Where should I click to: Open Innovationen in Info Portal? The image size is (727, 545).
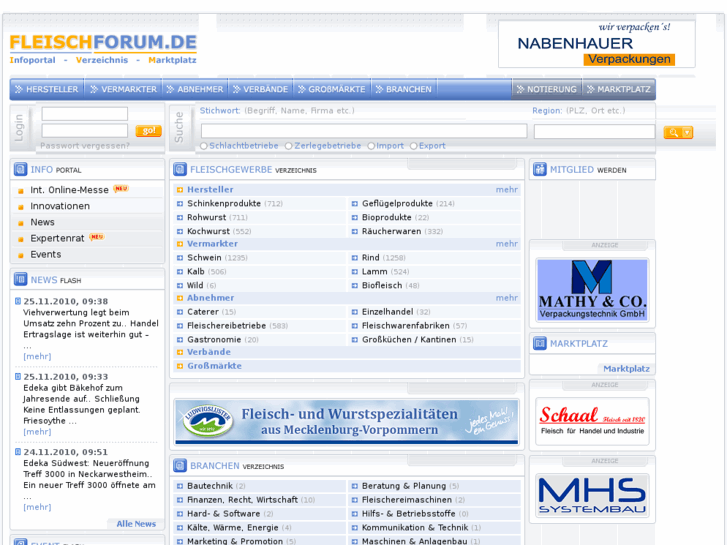(60, 206)
